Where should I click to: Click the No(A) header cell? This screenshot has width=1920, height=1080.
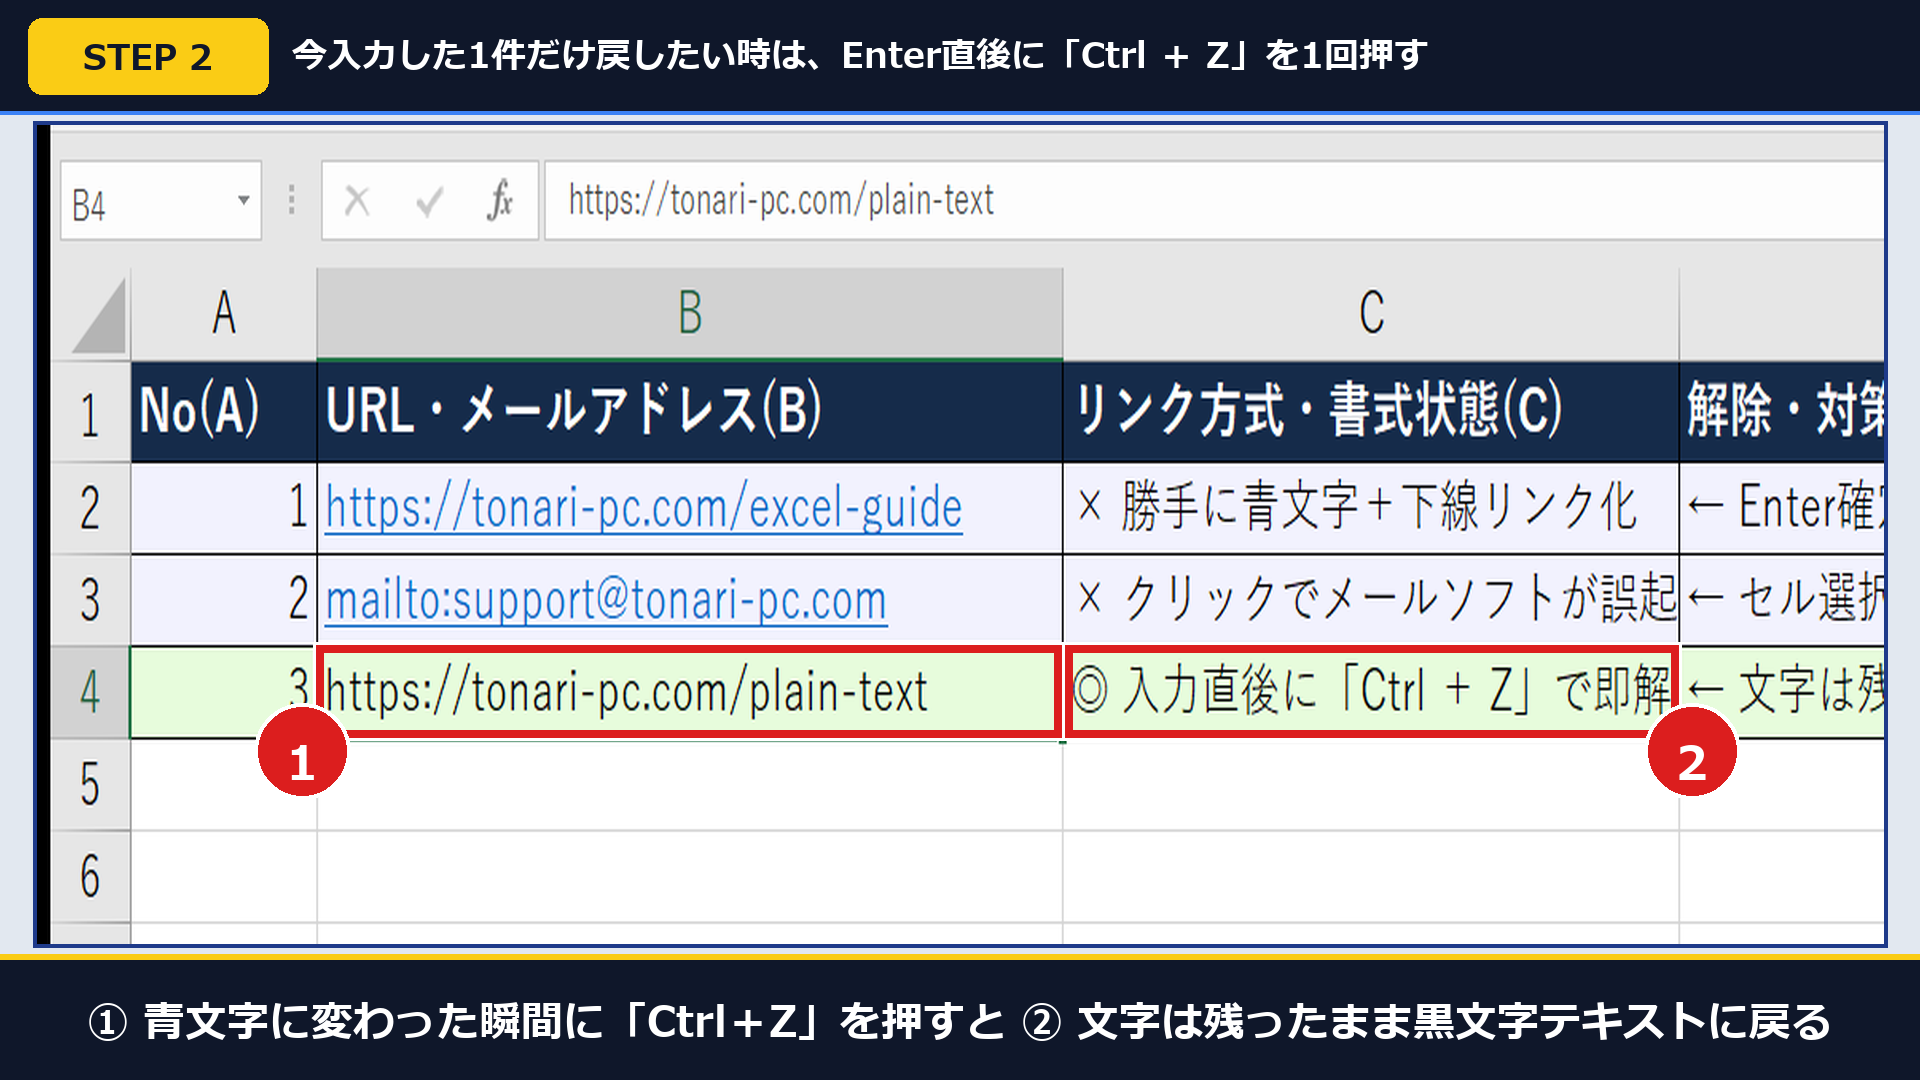[224, 411]
